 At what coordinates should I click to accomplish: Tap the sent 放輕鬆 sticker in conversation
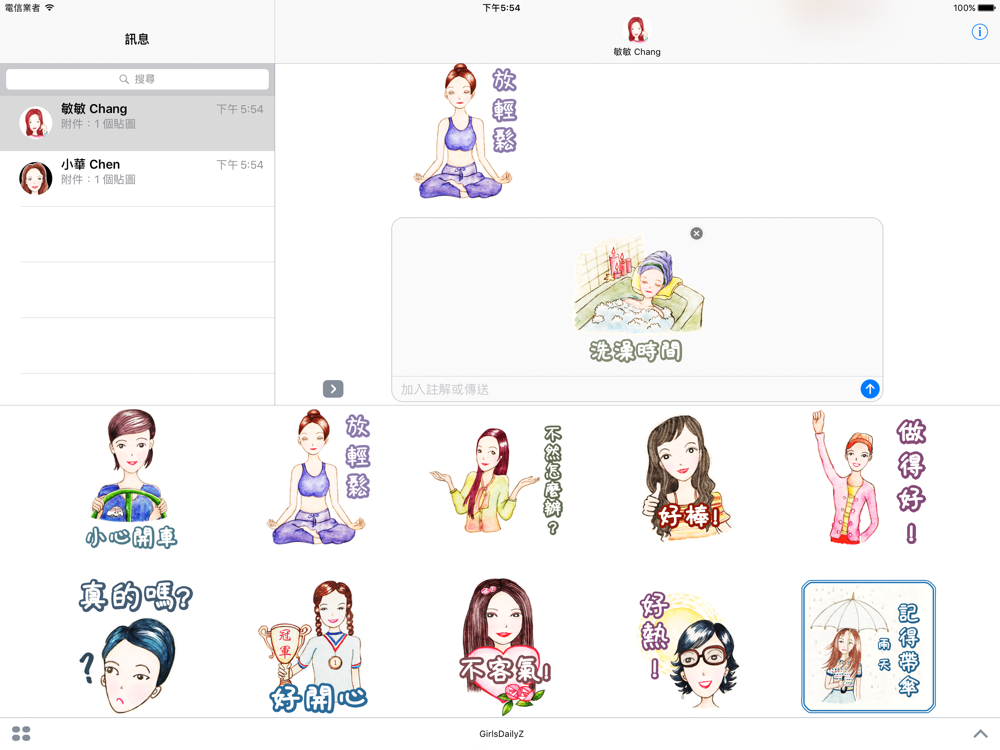tap(466, 131)
